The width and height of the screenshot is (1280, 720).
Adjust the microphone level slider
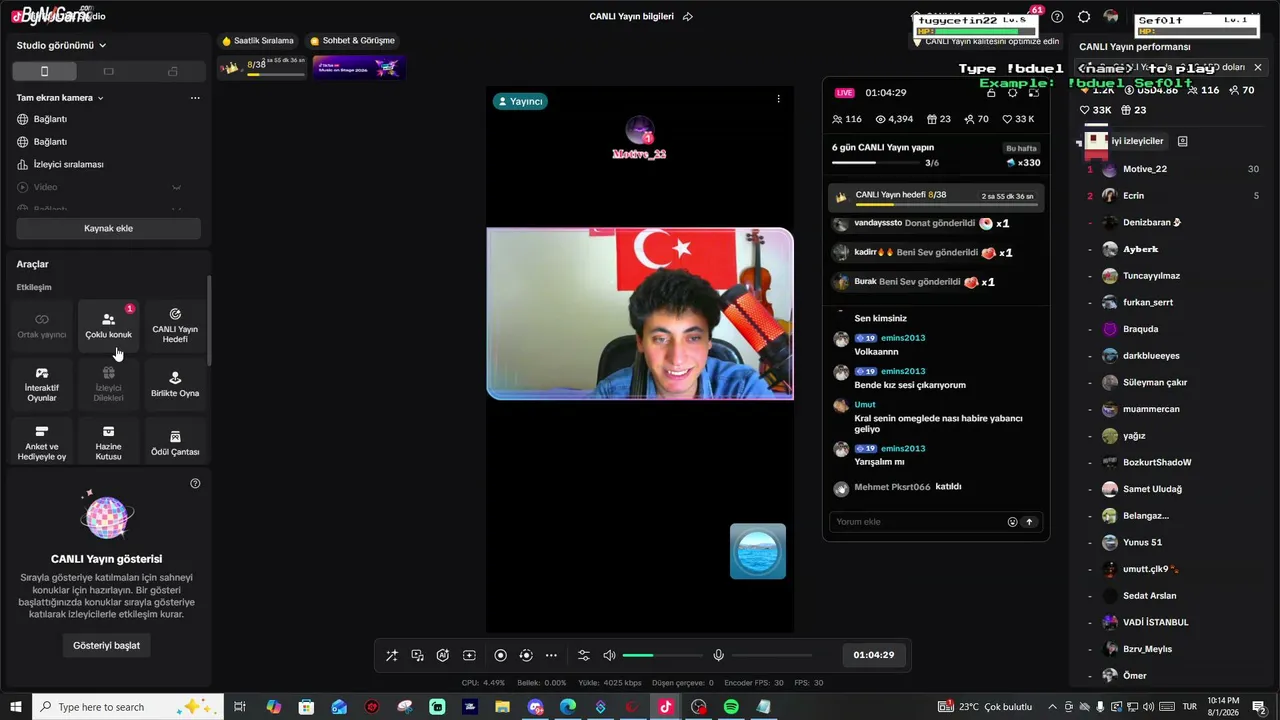(772, 655)
